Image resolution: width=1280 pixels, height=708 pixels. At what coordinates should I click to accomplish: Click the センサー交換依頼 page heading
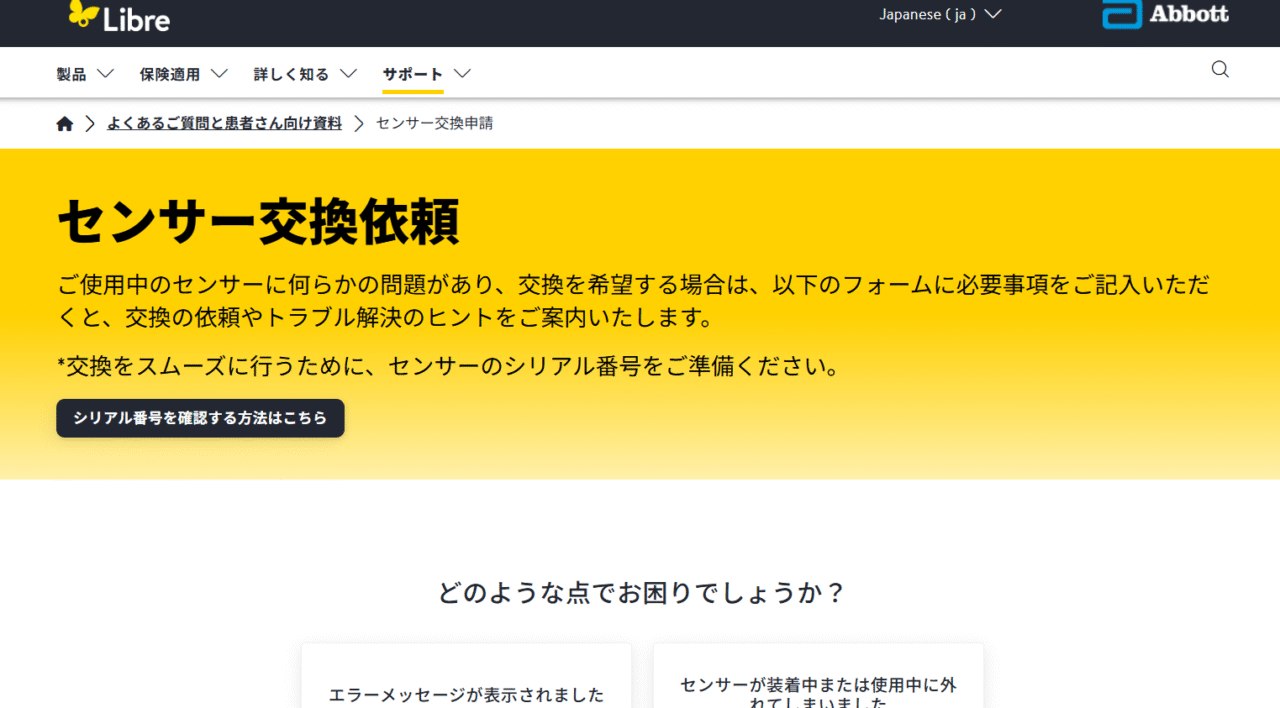tap(259, 222)
